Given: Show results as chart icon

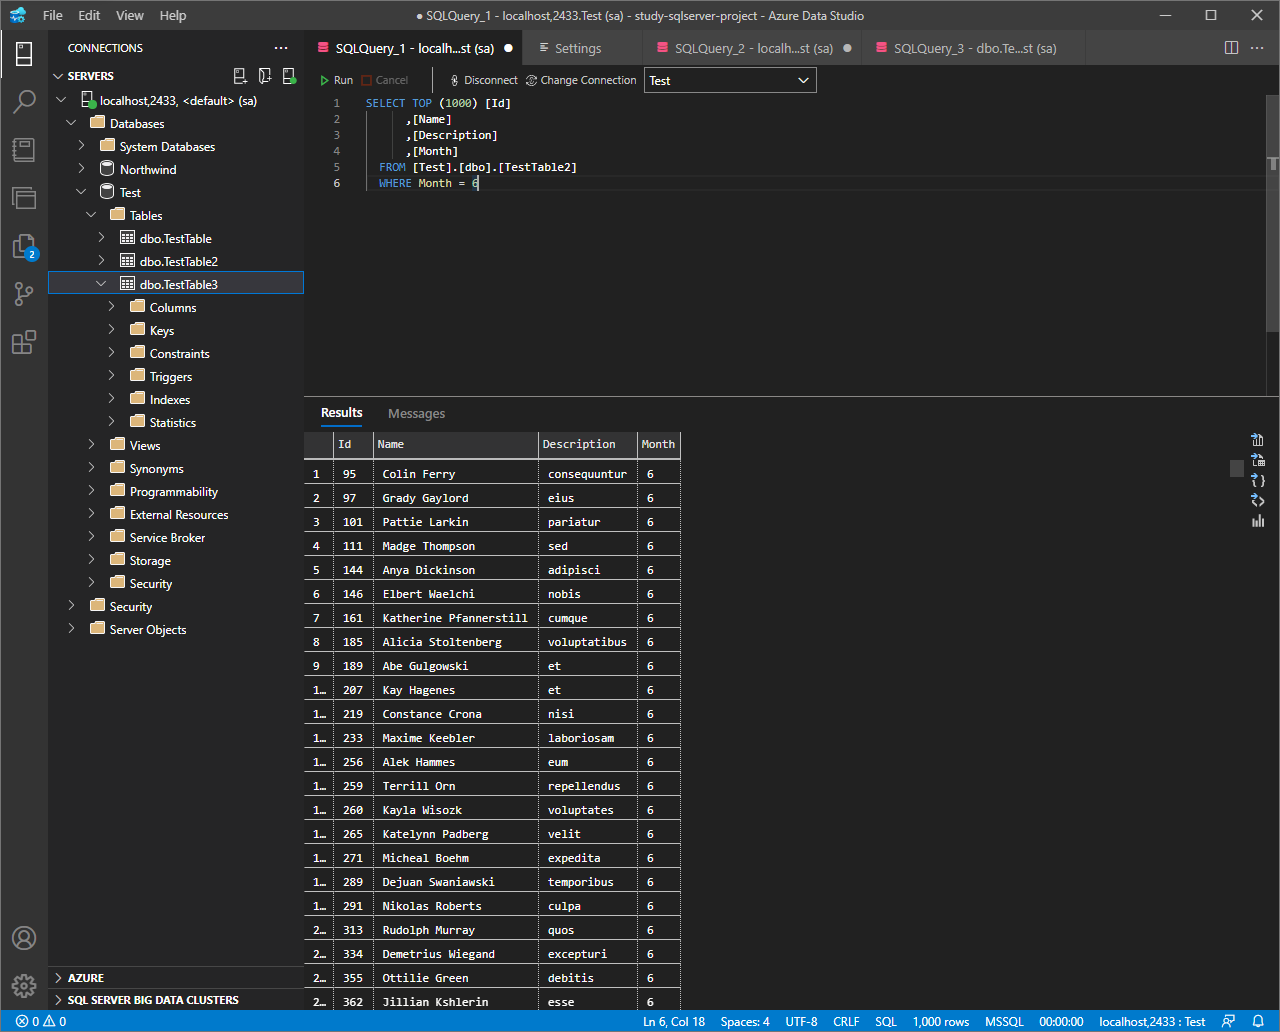Looking at the screenshot, I should 1258,520.
